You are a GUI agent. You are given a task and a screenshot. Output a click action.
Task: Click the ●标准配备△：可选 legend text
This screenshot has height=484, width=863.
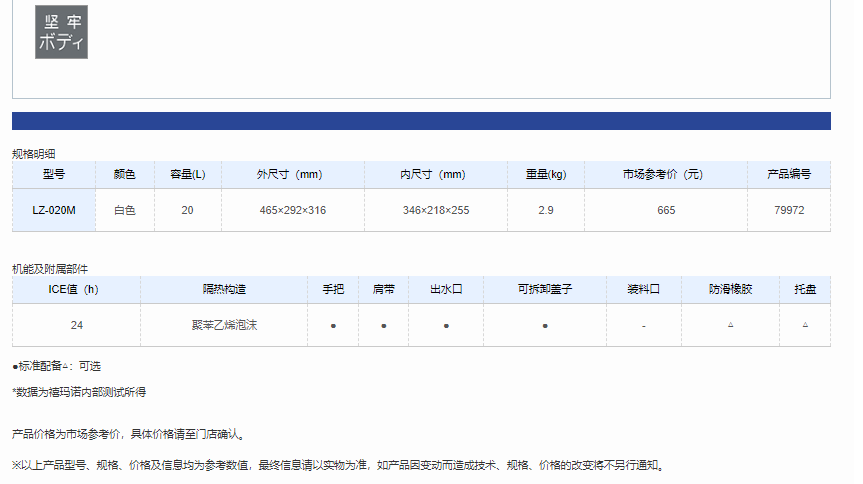pos(57,366)
